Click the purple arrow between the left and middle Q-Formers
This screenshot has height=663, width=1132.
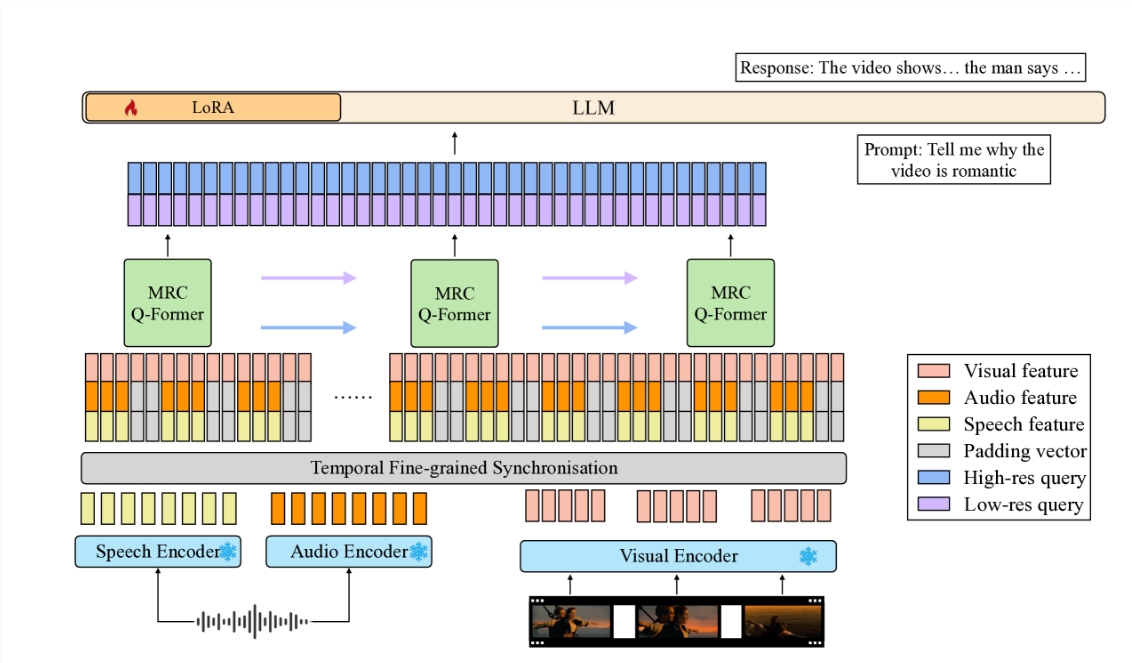[x=308, y=278]
